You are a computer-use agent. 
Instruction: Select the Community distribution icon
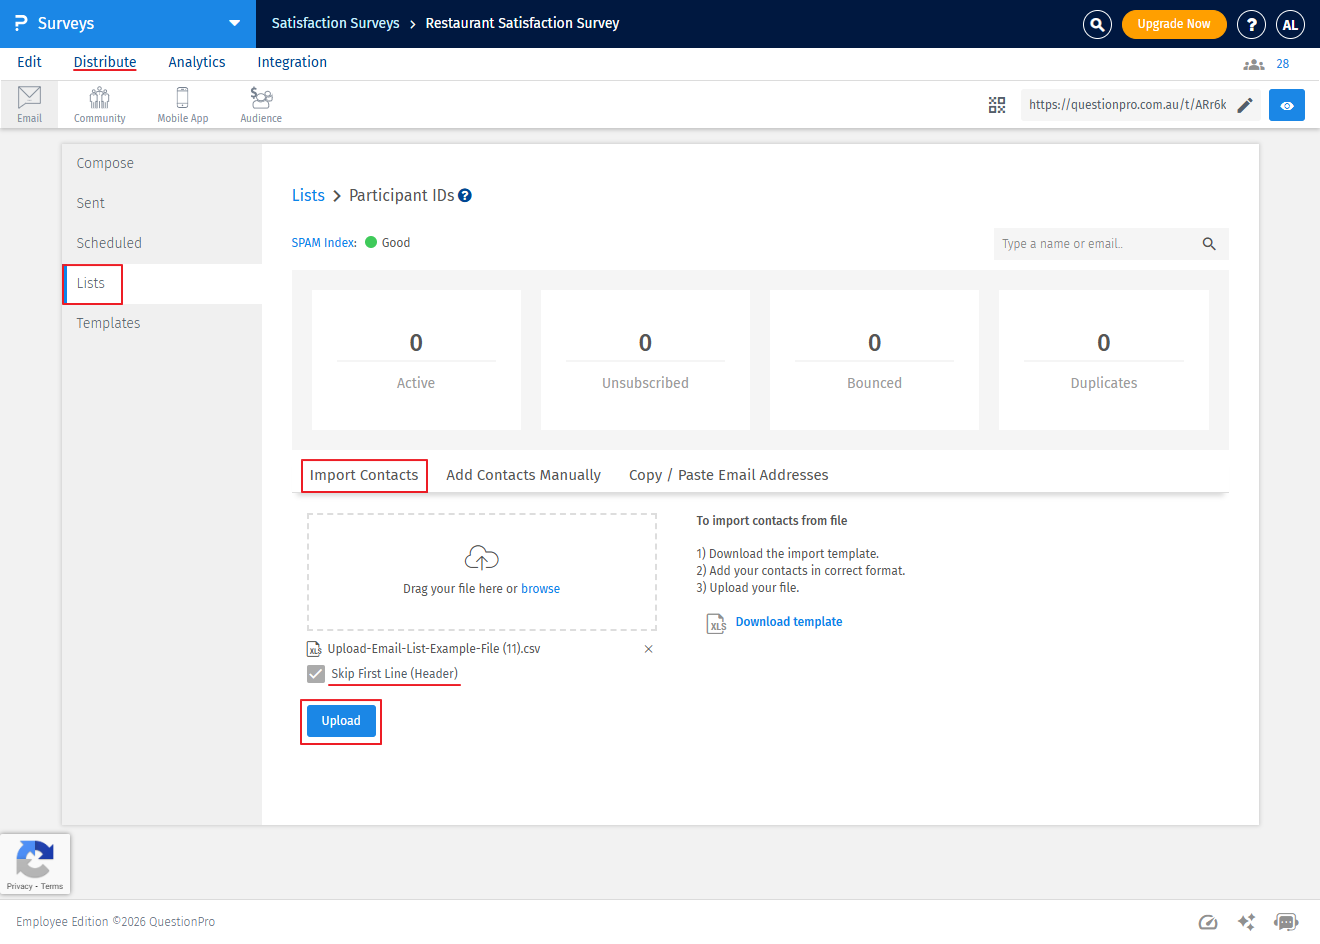click(x=99, y=103)
